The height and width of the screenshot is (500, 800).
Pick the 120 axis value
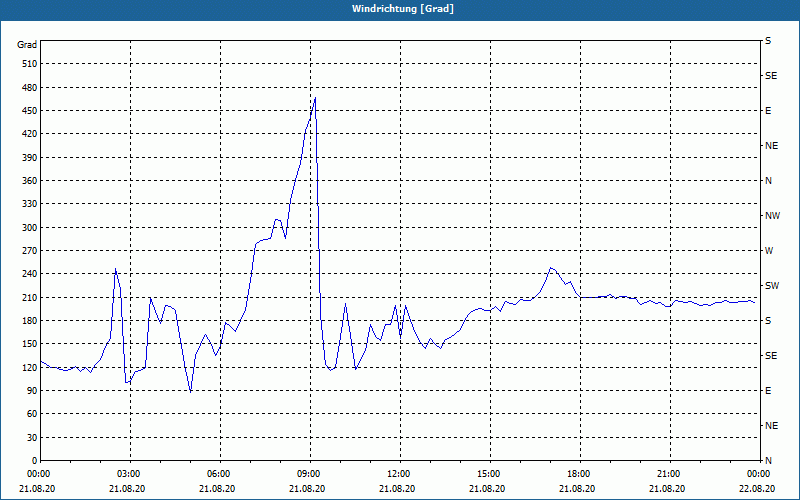tap(30, 367)
